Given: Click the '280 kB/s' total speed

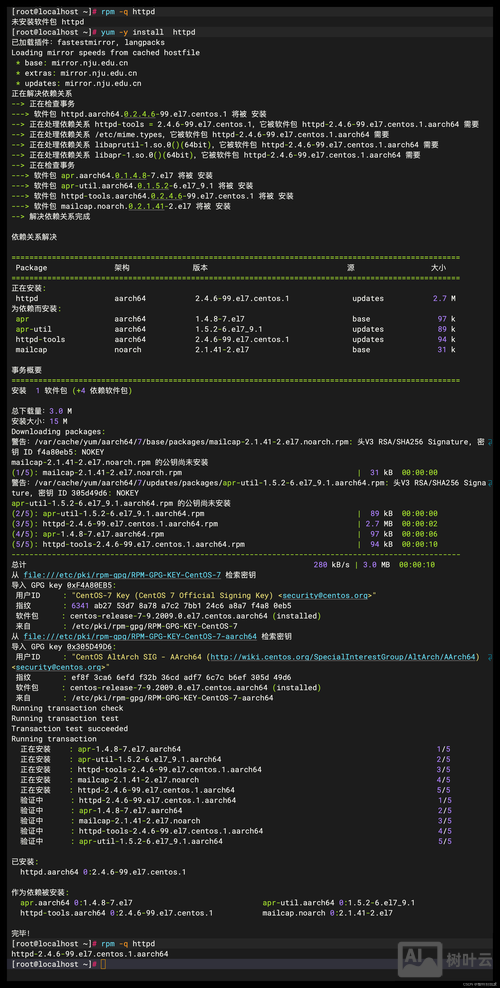Looking at the screenshot, I should click(331, 565).
